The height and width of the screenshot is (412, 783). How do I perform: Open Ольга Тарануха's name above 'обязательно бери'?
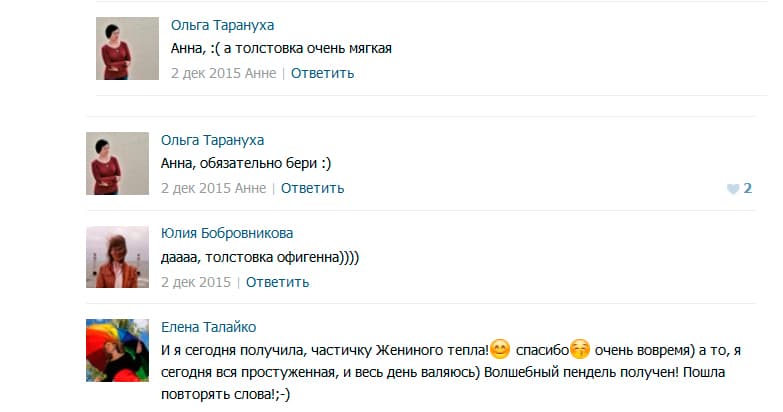(212, 140)
